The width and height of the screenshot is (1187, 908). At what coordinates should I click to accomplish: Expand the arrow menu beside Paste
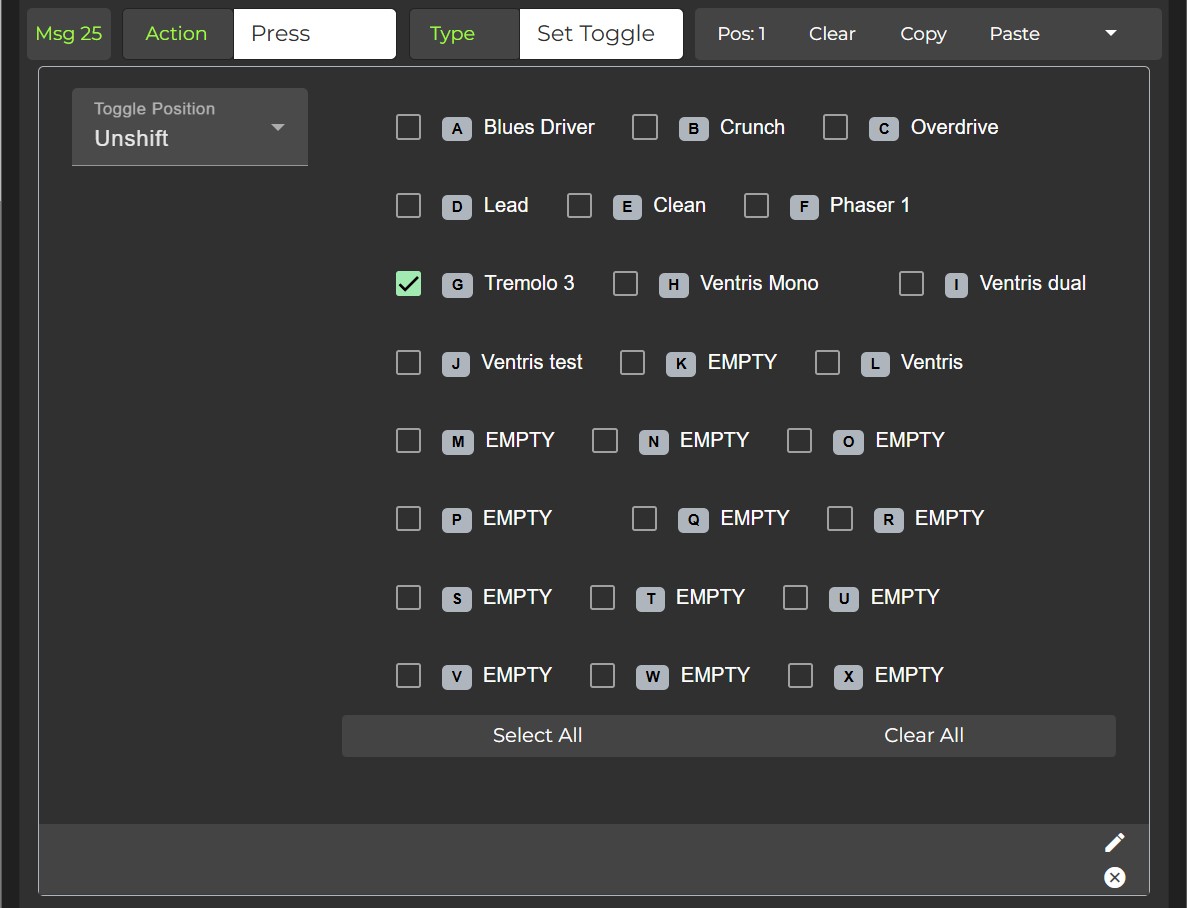click(x=1110, y=34)
